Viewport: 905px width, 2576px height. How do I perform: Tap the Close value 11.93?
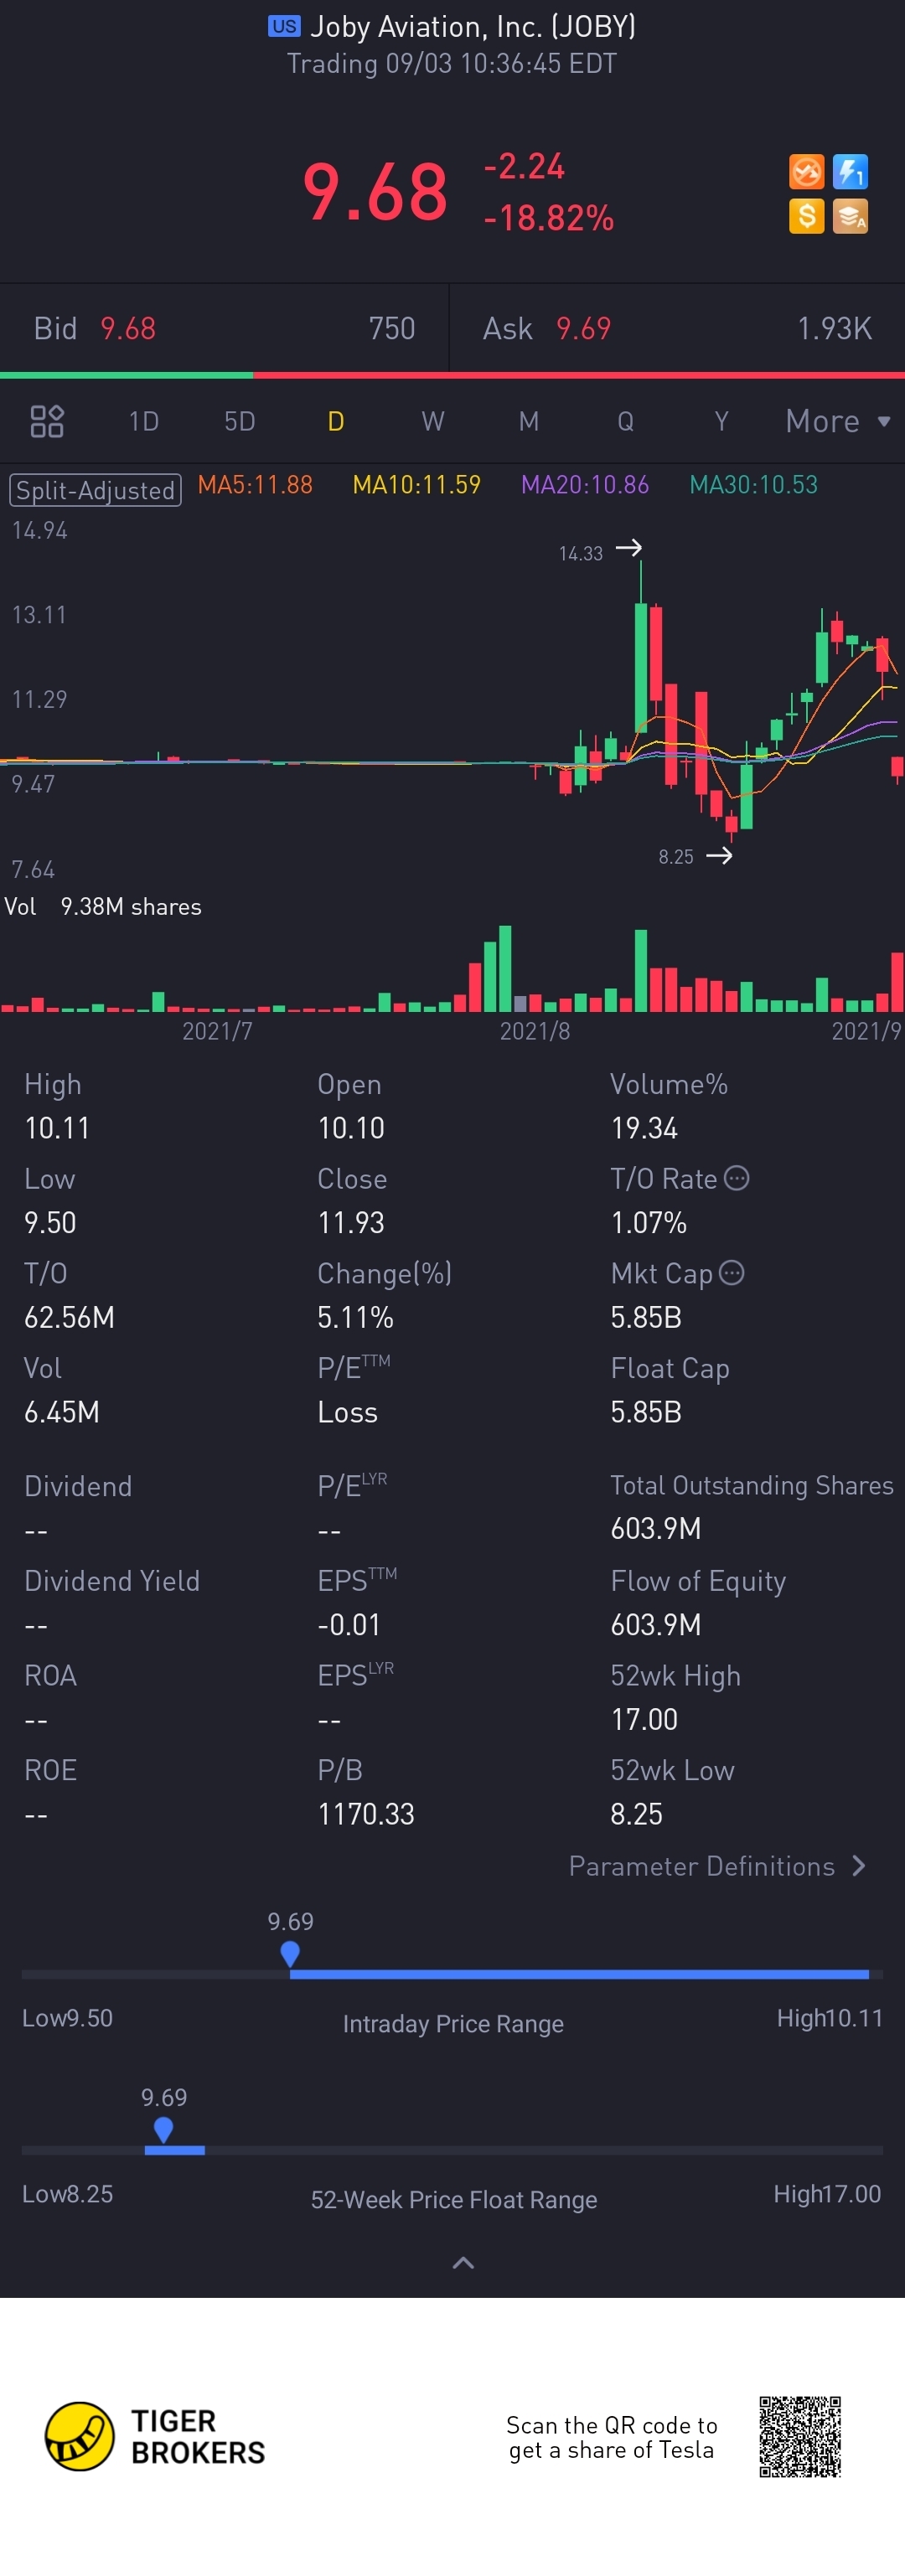(351, 1222)
